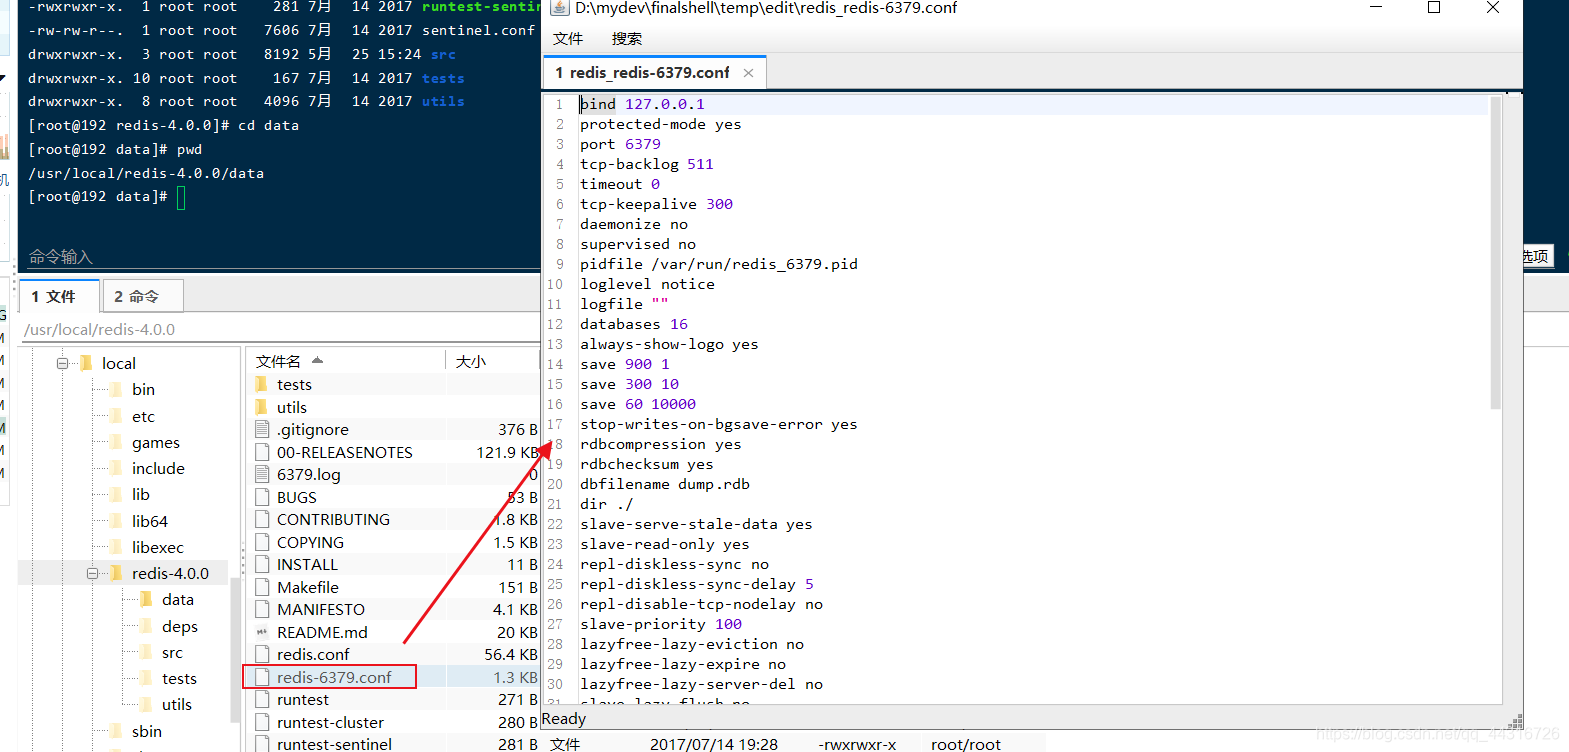Click the 选项 button behind the editor
Viewport: 1569px width, 752px height.
tap(1537, 256)
